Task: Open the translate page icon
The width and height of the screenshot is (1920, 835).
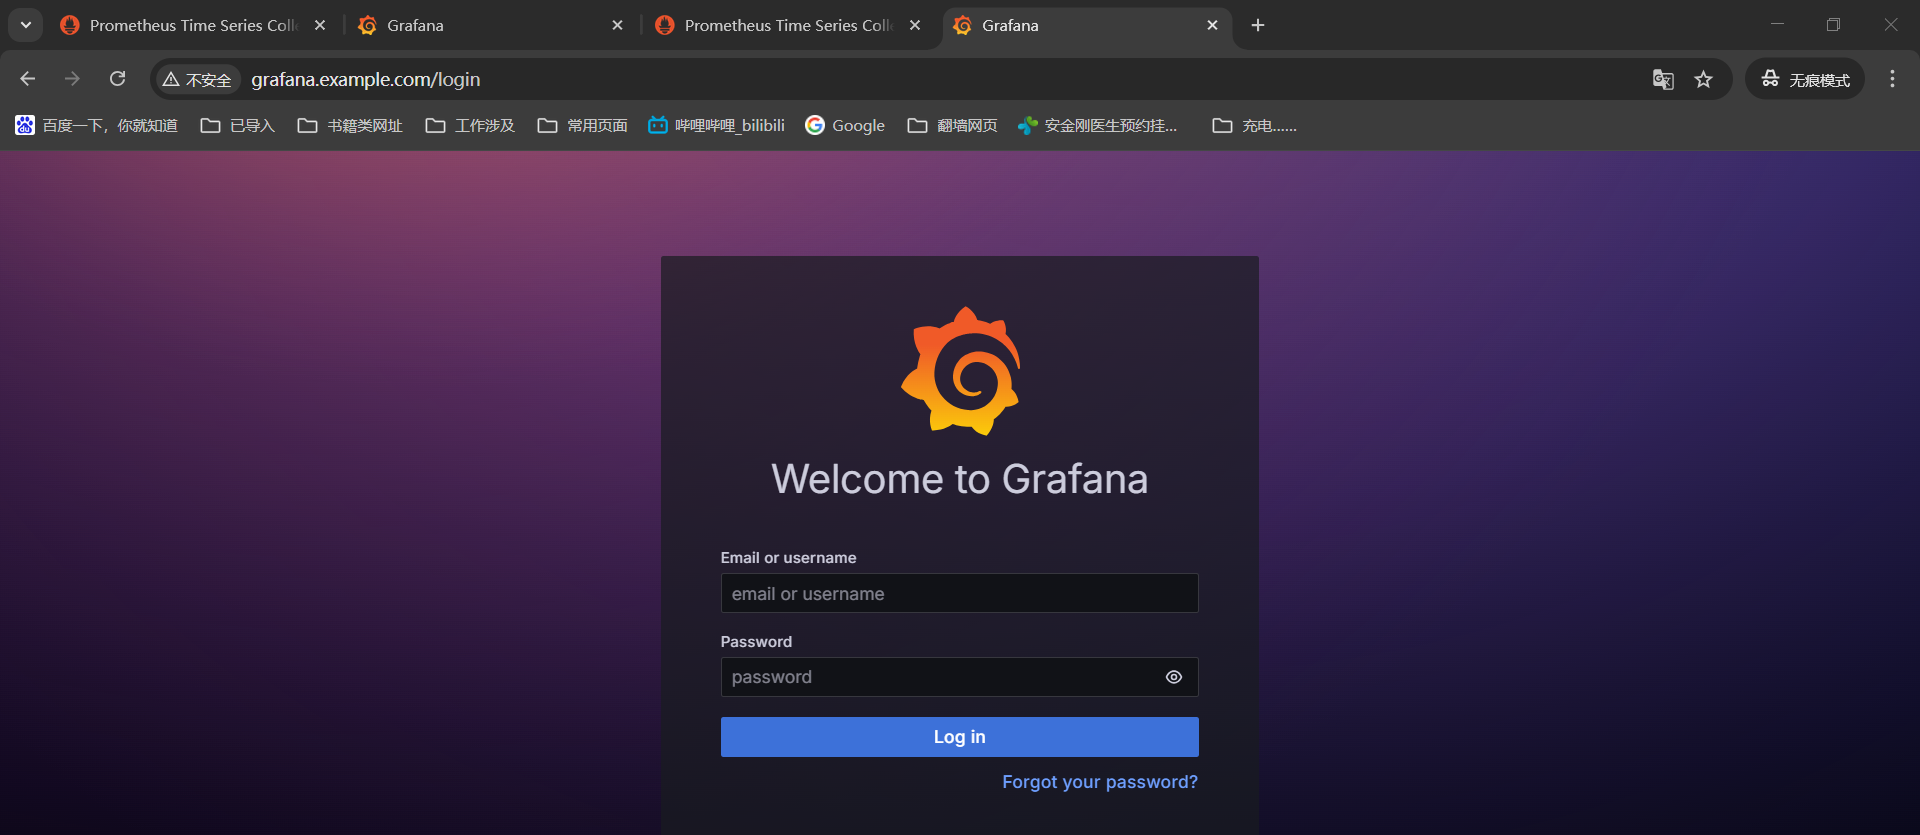Action: [x=1663, y=79]
